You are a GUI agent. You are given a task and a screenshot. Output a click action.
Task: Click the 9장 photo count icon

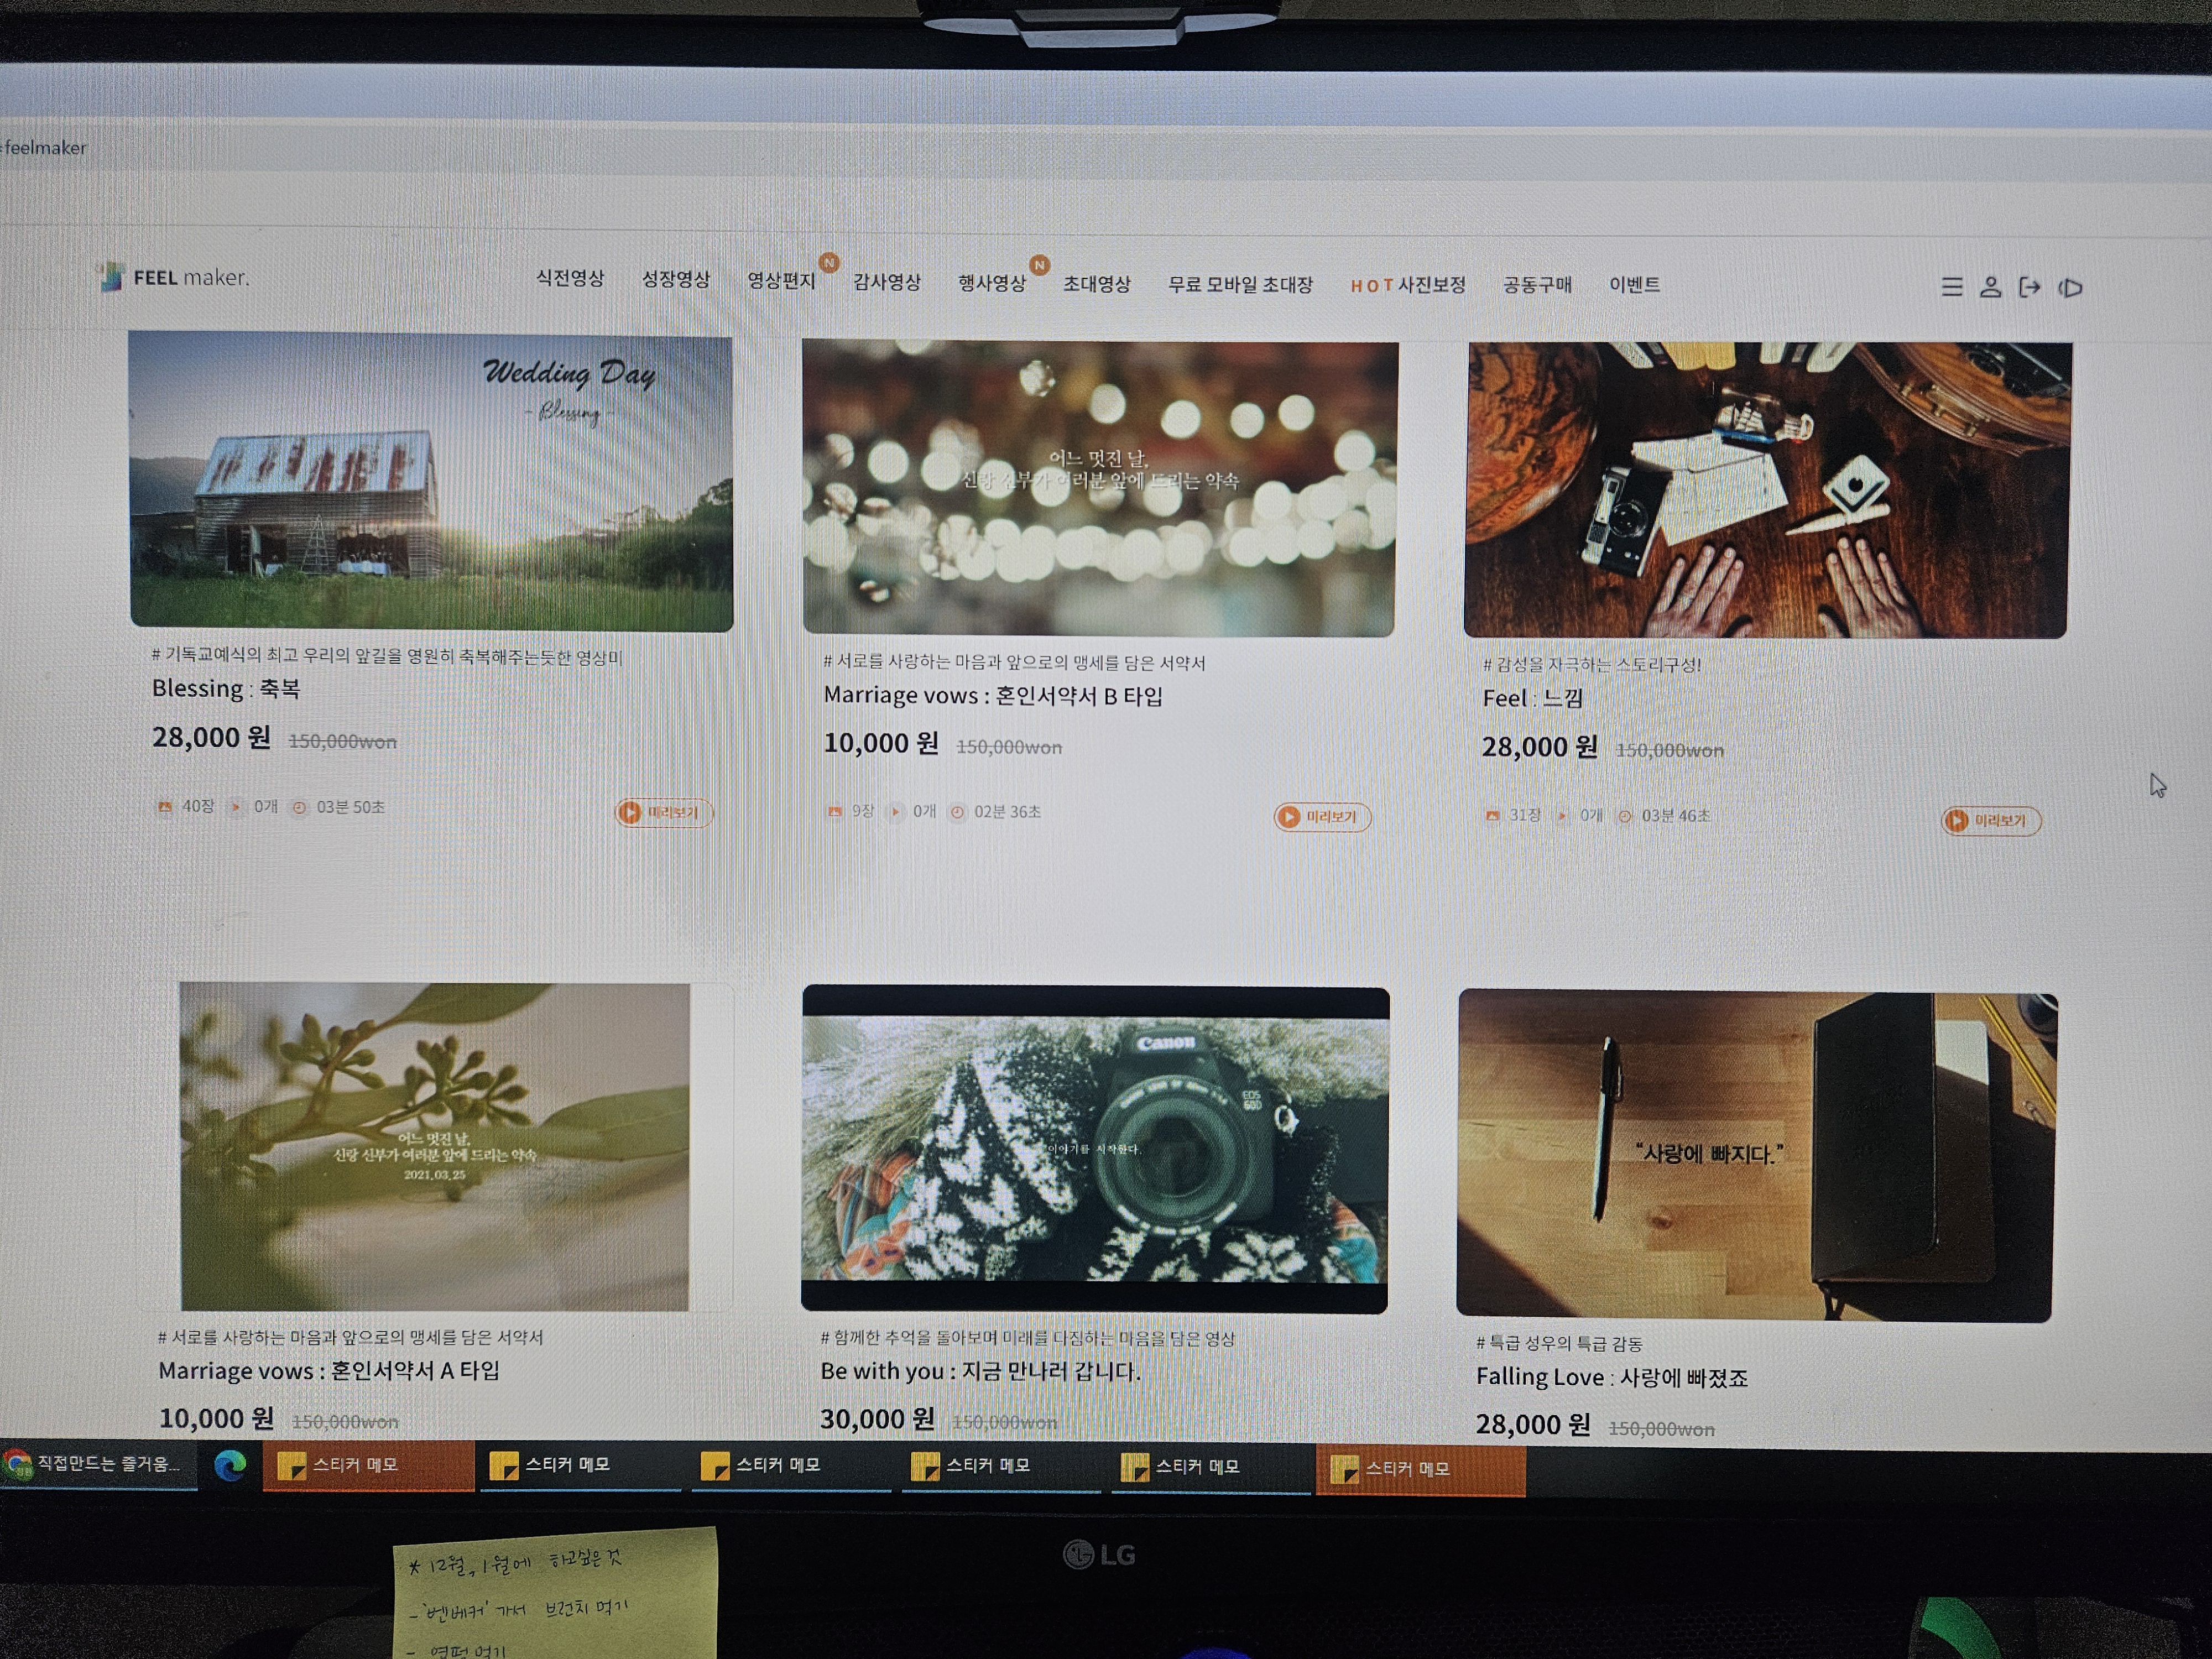pos(835,812)
